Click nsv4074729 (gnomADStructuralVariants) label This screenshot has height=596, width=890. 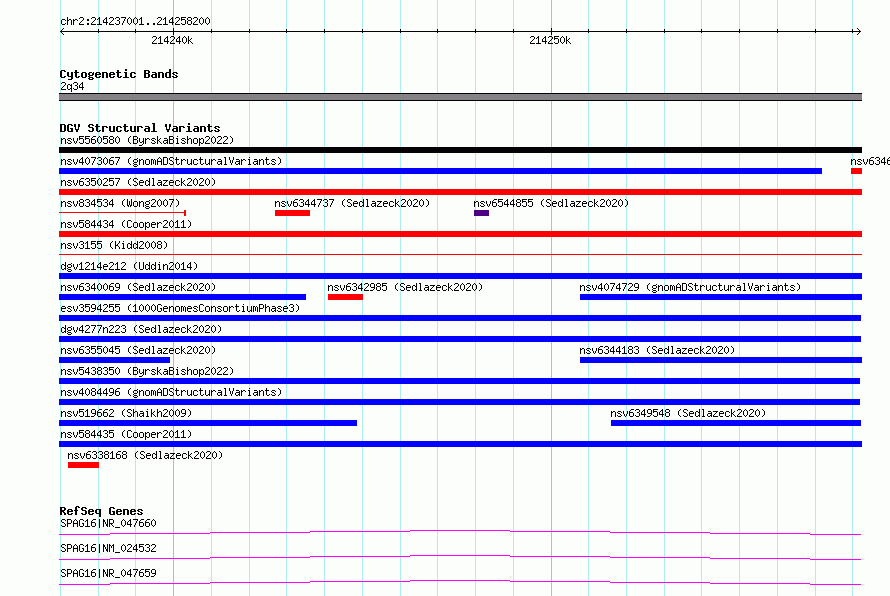(x=690, y=287)
